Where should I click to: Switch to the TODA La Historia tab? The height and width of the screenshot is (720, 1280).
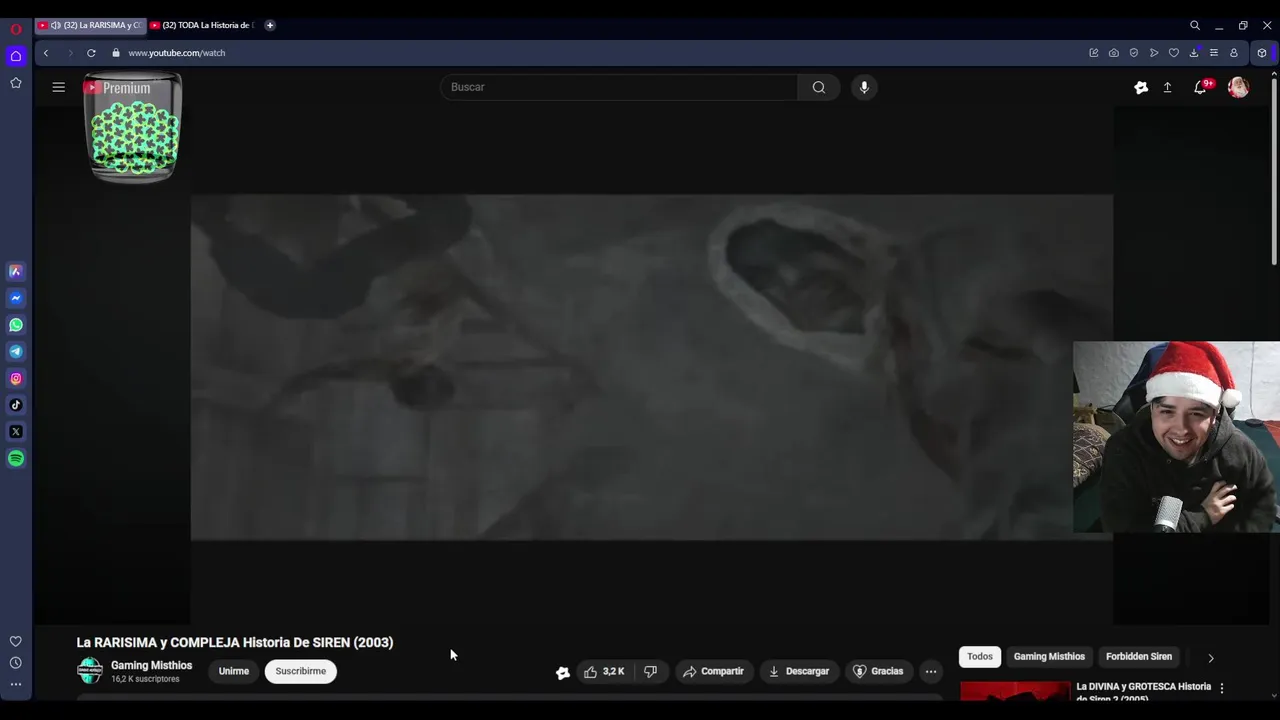(204, 25)
